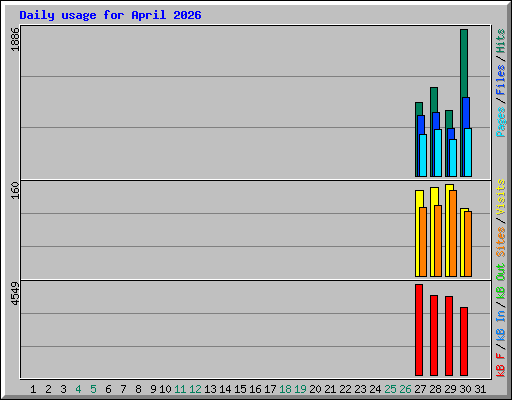Click day 31 on the x-axis
Viewport: 512px width, 400px height.
point(480,389)
